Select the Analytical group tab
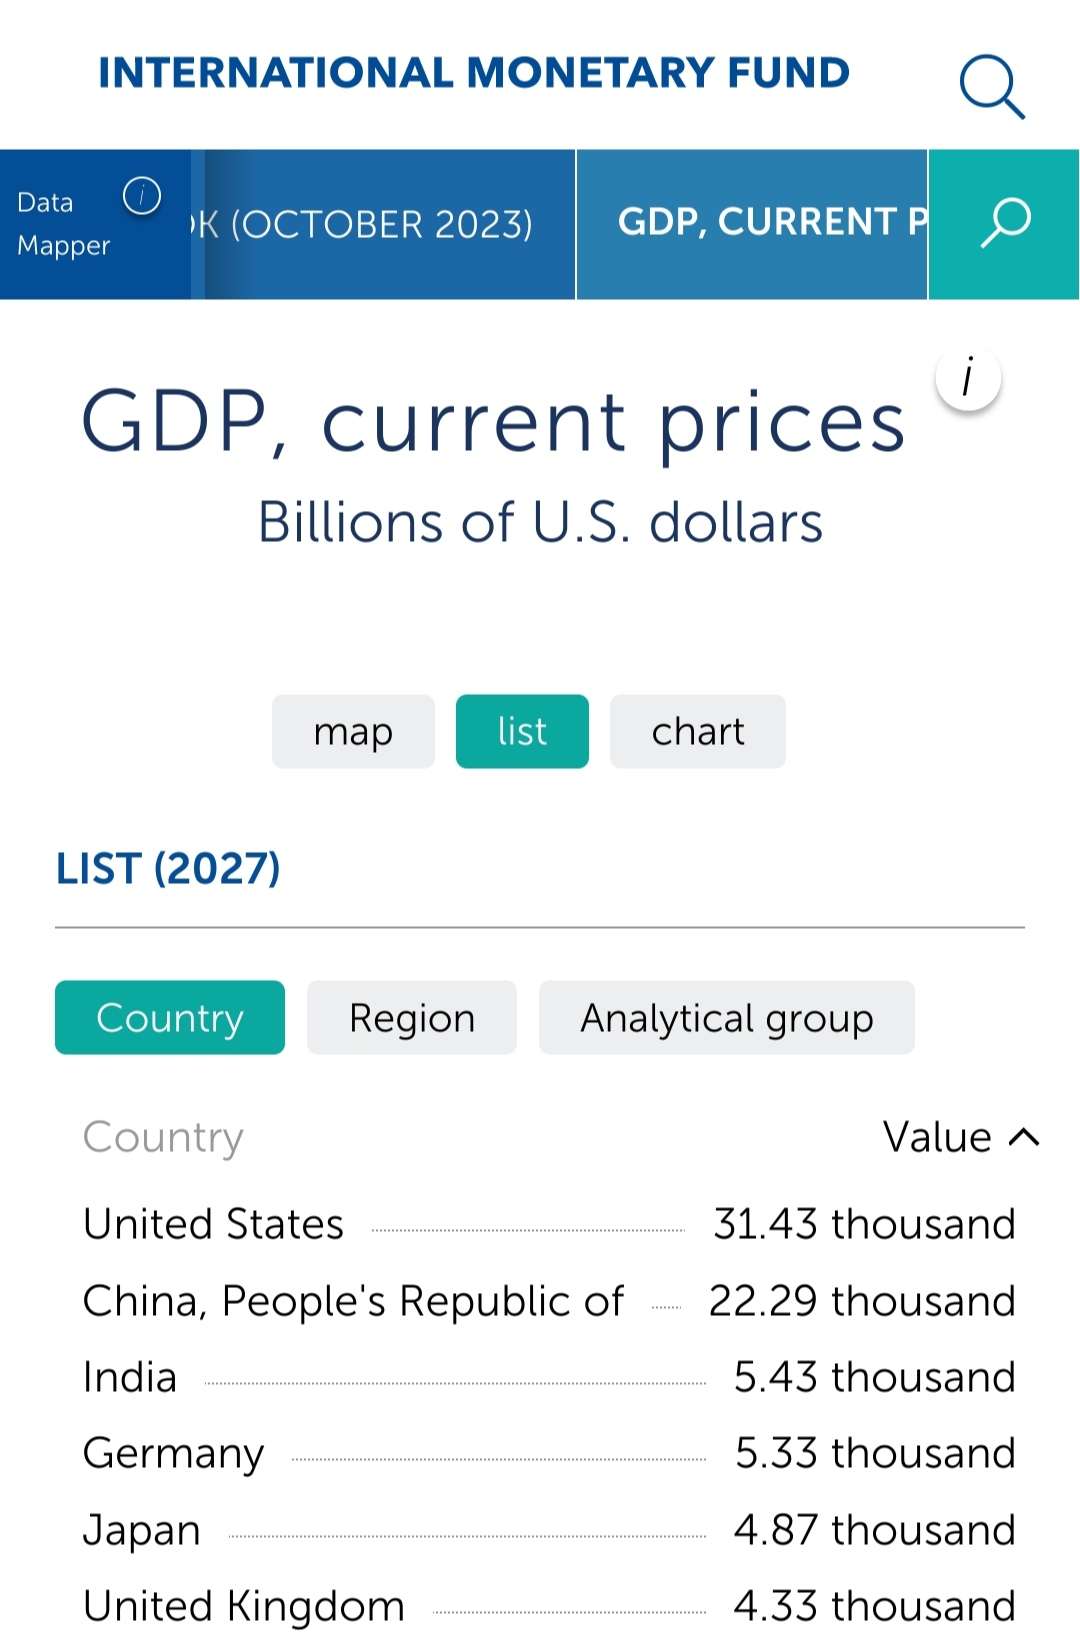Image resolution: width=1080 pixels, height=1651 pixels. click(x=726, y=1018)
